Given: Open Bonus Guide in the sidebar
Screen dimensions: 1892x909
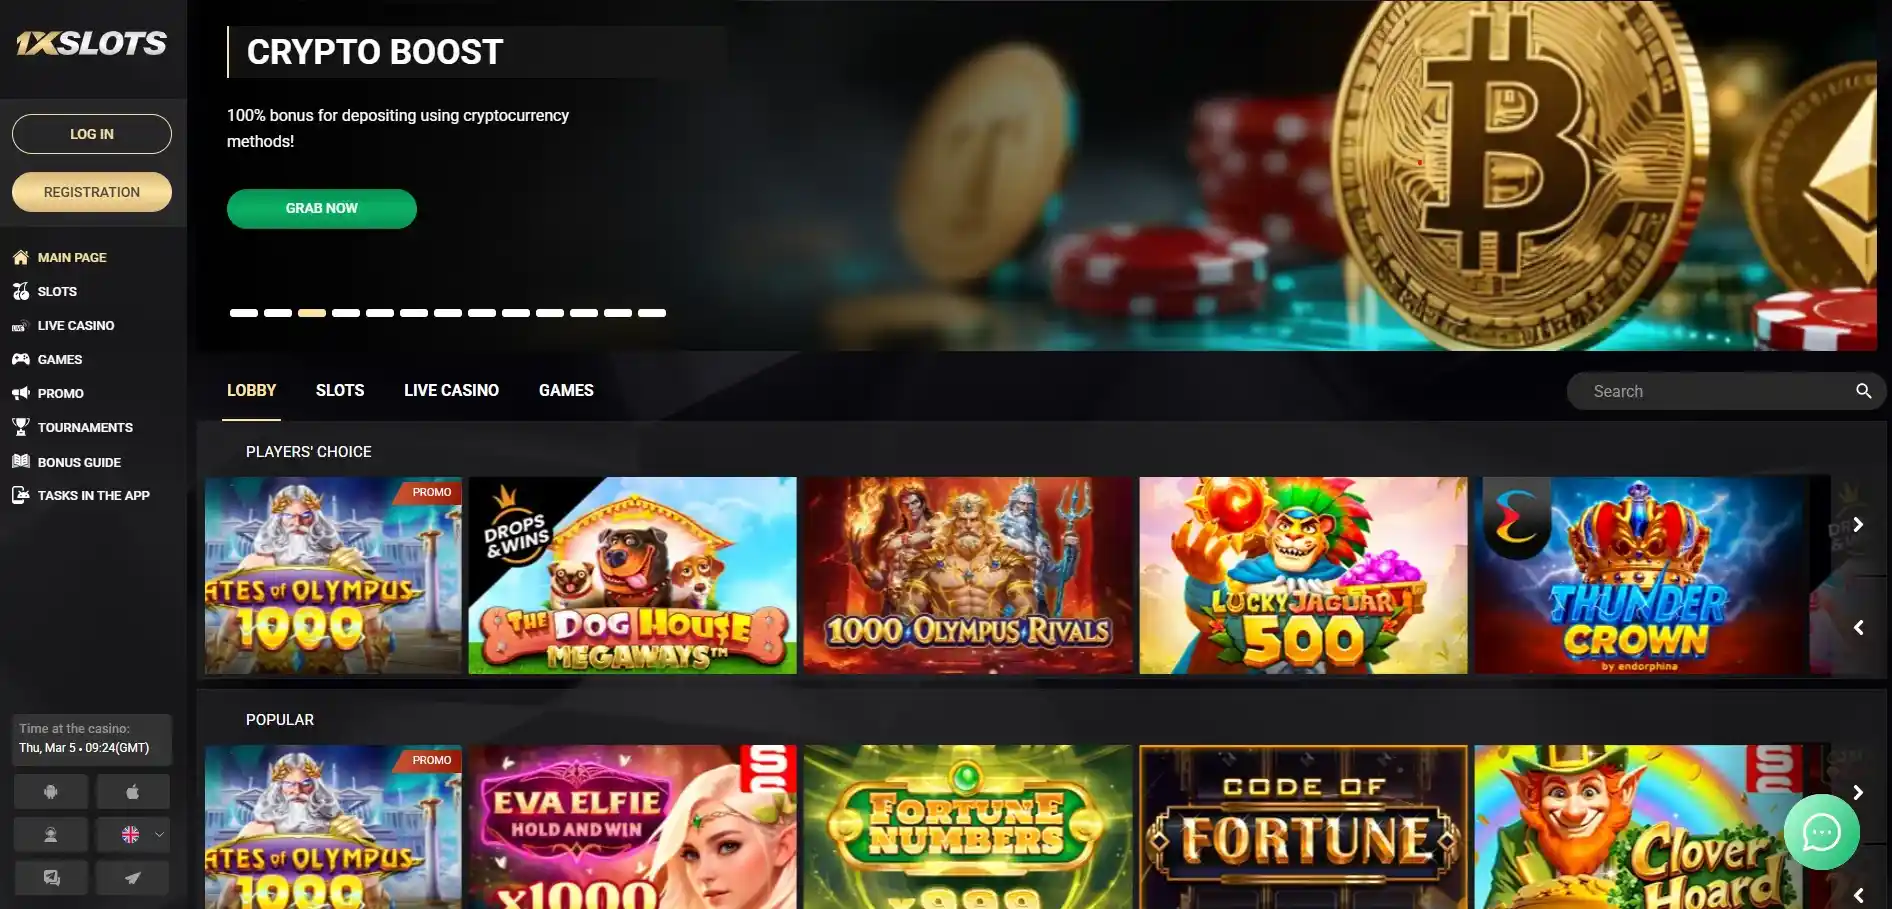Looking at the screenshot, I should coord(79,462).
